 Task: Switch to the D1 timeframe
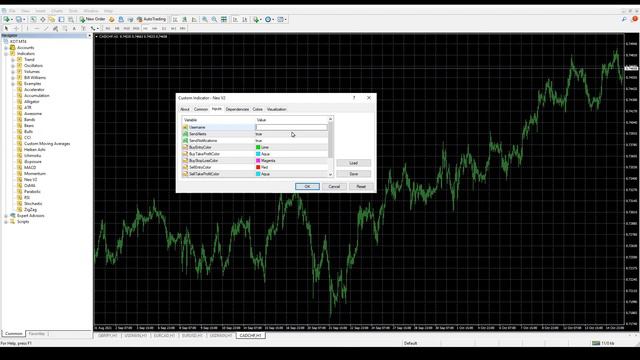click(x=164, y=29)
